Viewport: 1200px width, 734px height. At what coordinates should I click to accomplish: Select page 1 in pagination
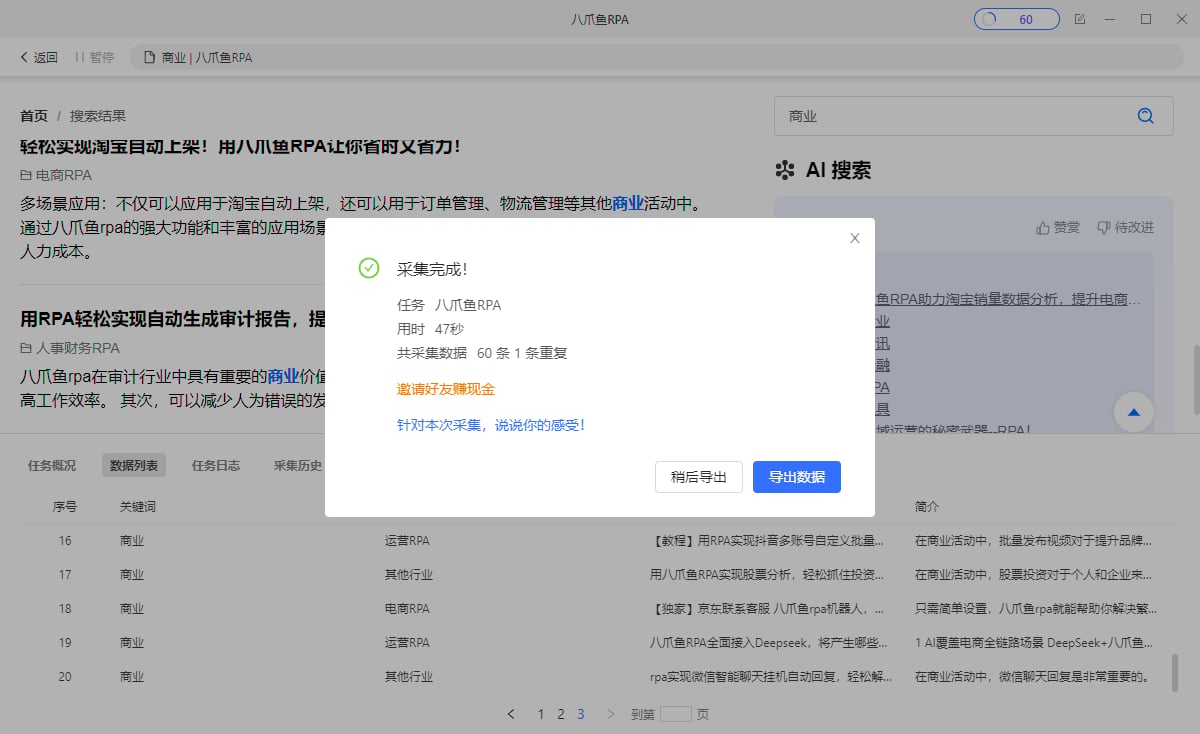pos(541,714)
